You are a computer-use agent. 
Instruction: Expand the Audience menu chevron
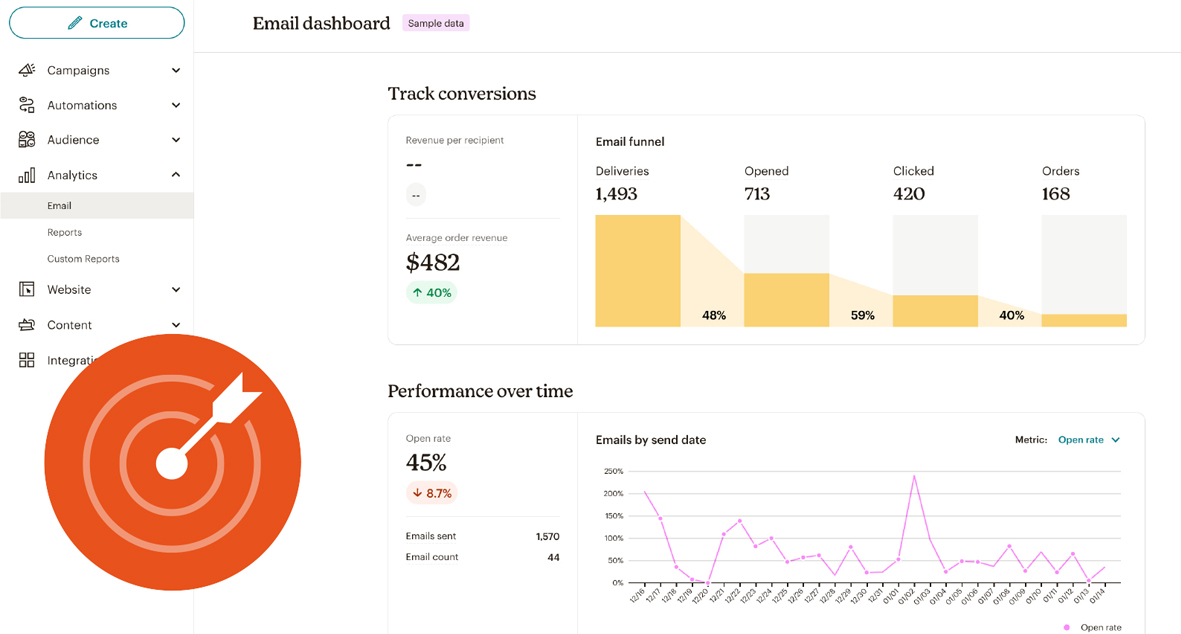175,139
